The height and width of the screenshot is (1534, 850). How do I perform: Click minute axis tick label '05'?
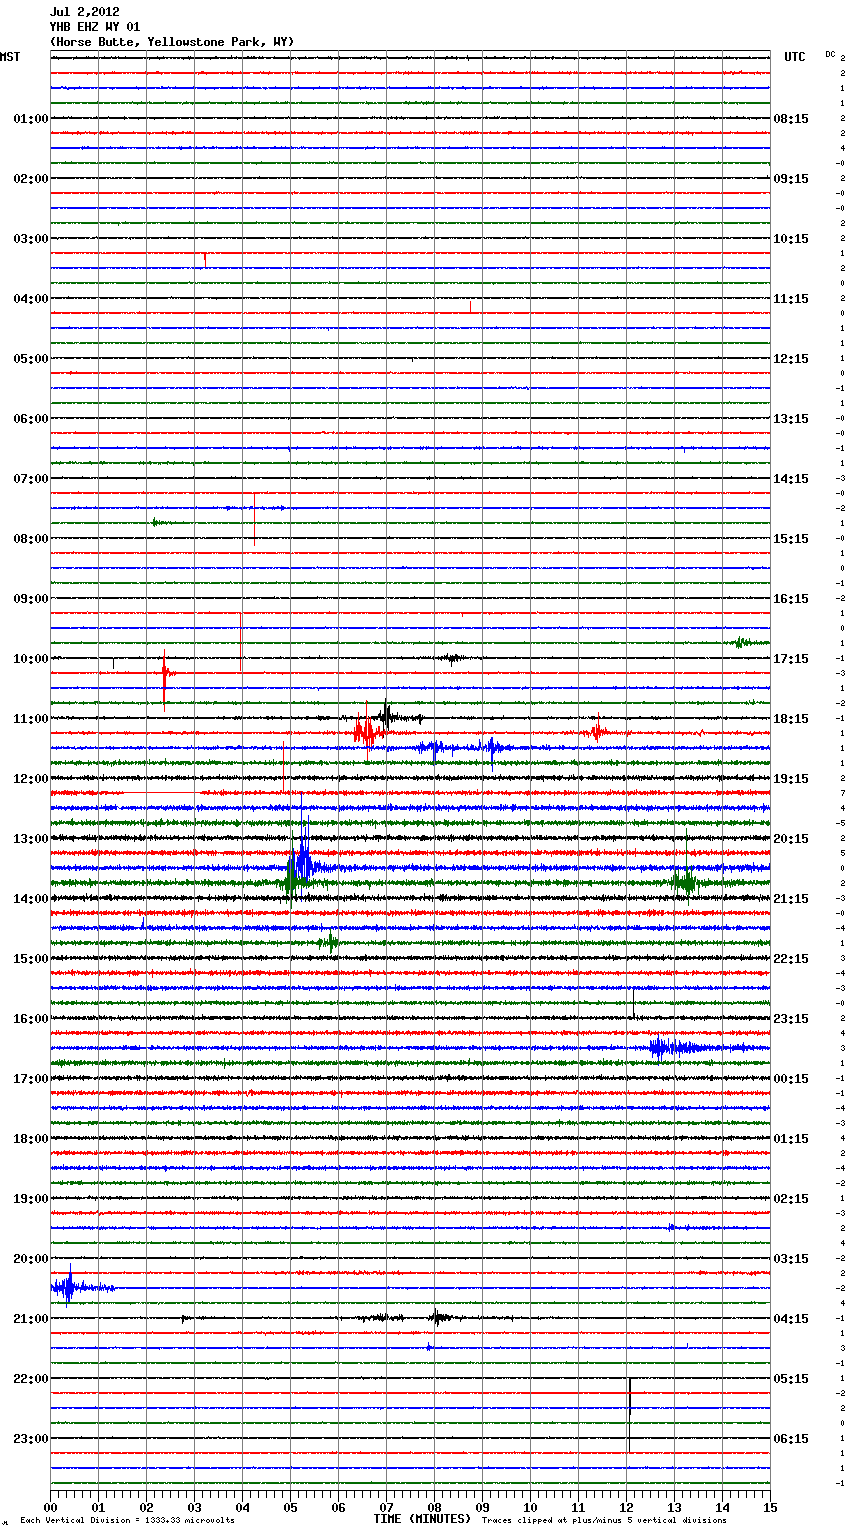pyautogui.click(x=290, y=1507)
